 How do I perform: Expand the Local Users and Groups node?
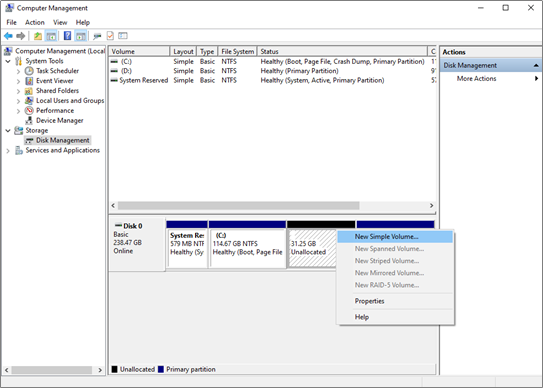(x=18, y=101)
